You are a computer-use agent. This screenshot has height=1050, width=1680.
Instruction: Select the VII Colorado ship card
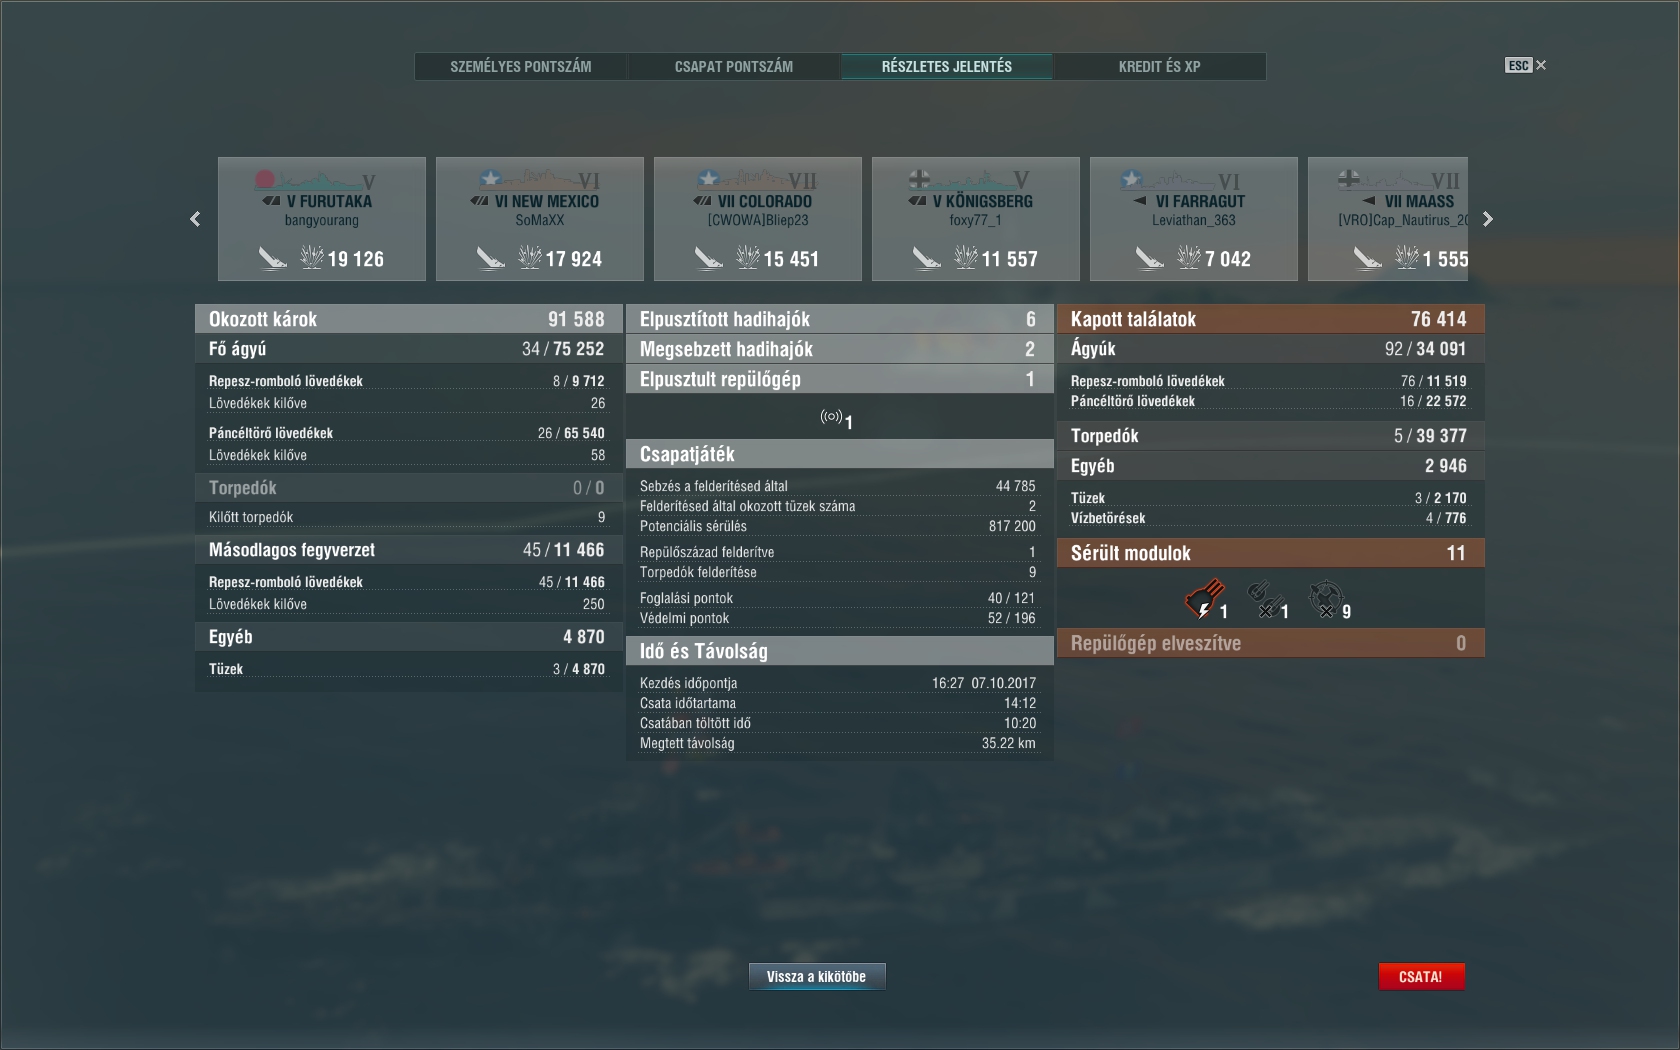point(758,219)
